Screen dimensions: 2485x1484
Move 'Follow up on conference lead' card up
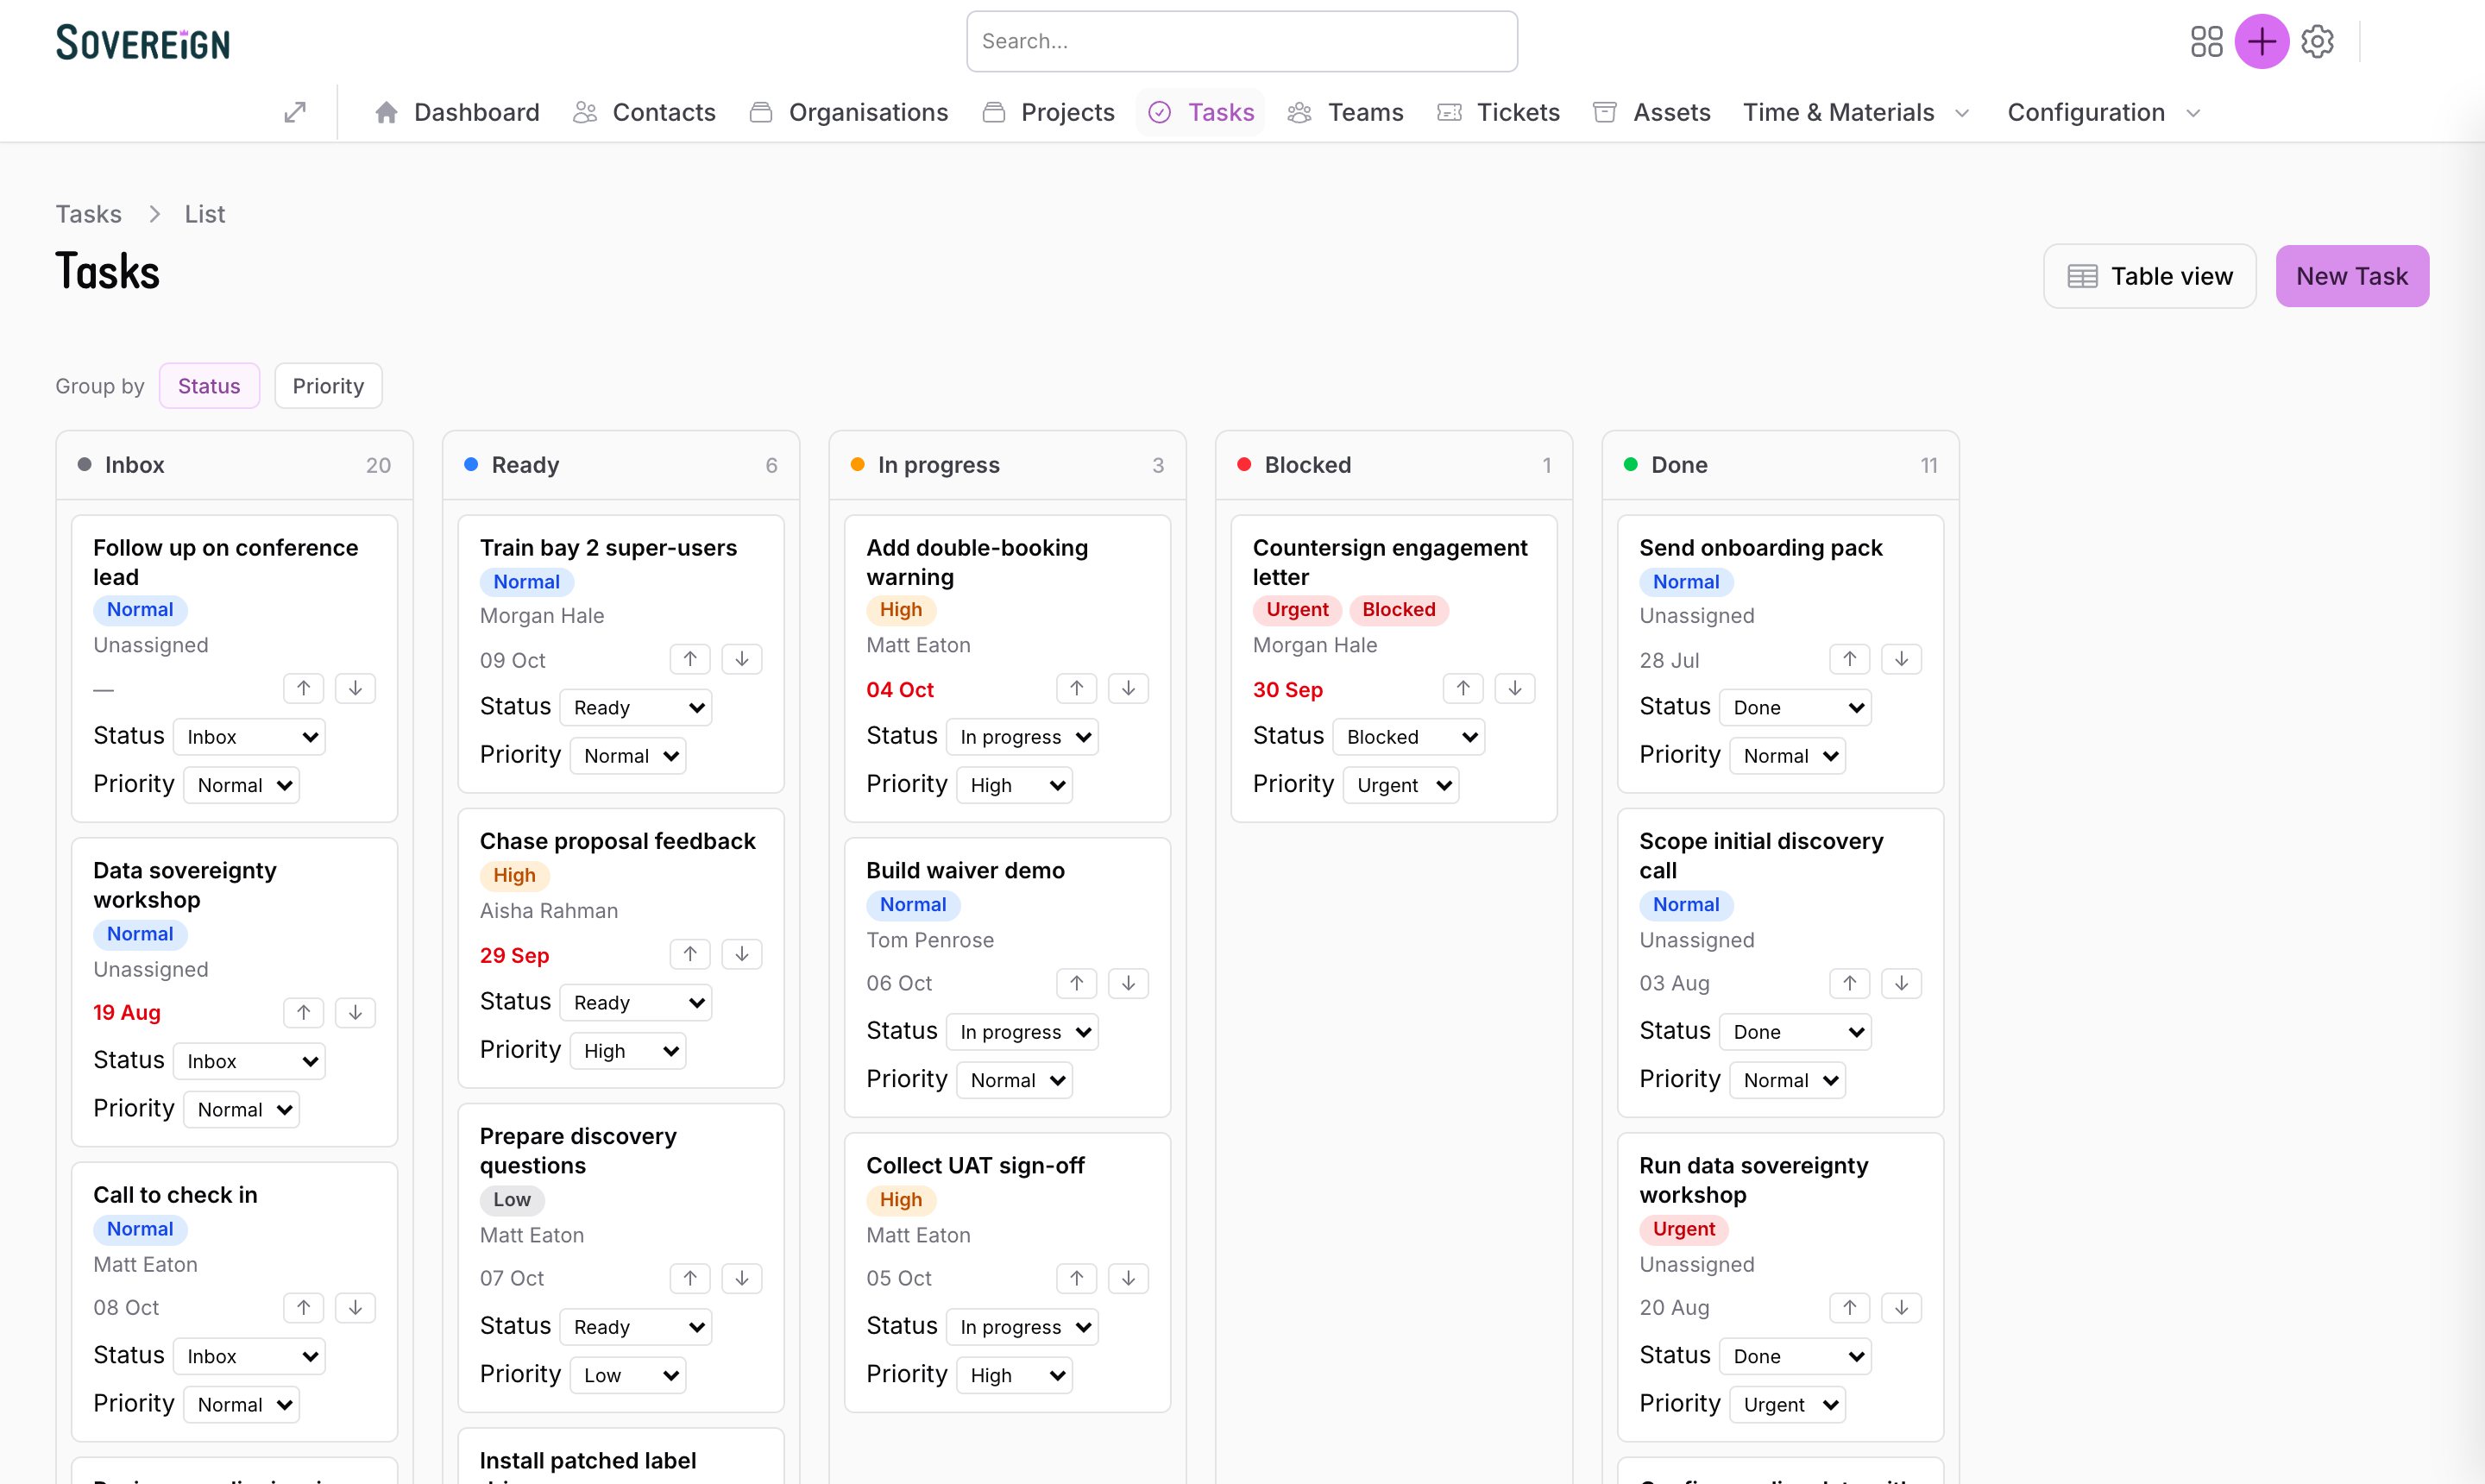click(304, 688)
